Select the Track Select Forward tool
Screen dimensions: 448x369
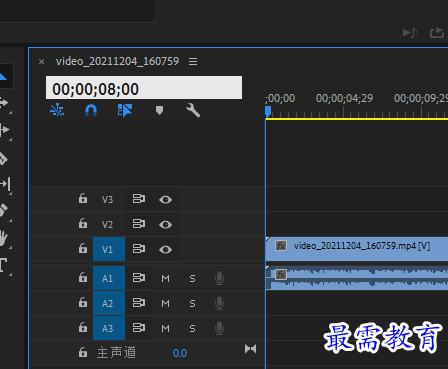click(x=4, y=103)
